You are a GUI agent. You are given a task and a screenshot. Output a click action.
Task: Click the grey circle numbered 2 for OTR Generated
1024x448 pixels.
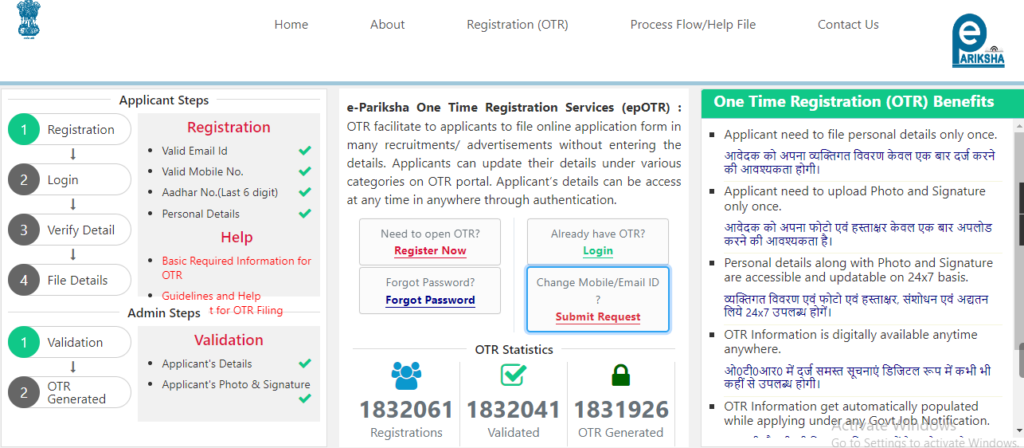pos(24,392)
